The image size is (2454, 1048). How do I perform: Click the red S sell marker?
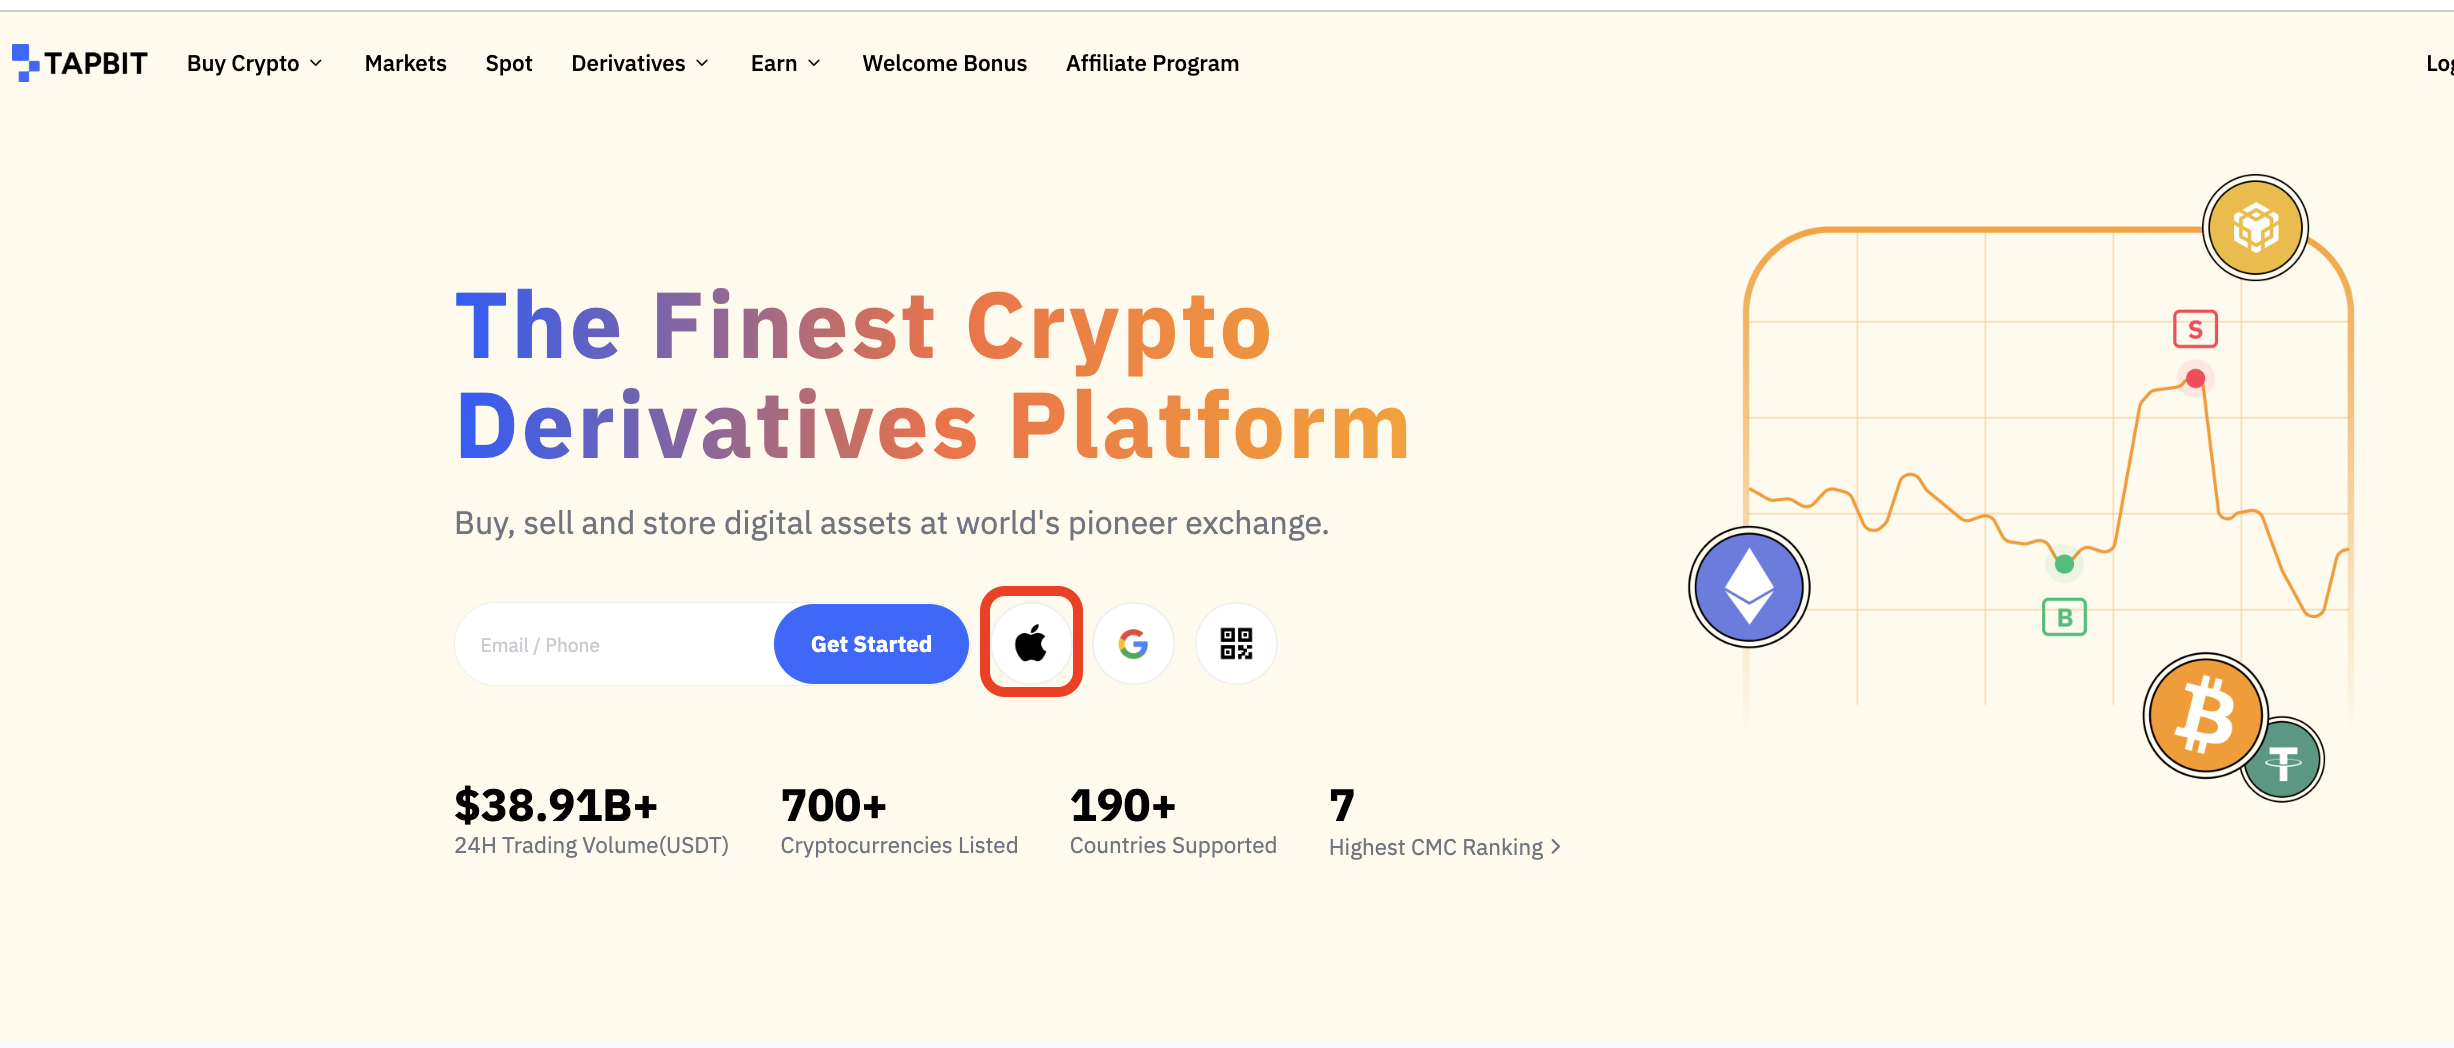tap(2195, 329)
